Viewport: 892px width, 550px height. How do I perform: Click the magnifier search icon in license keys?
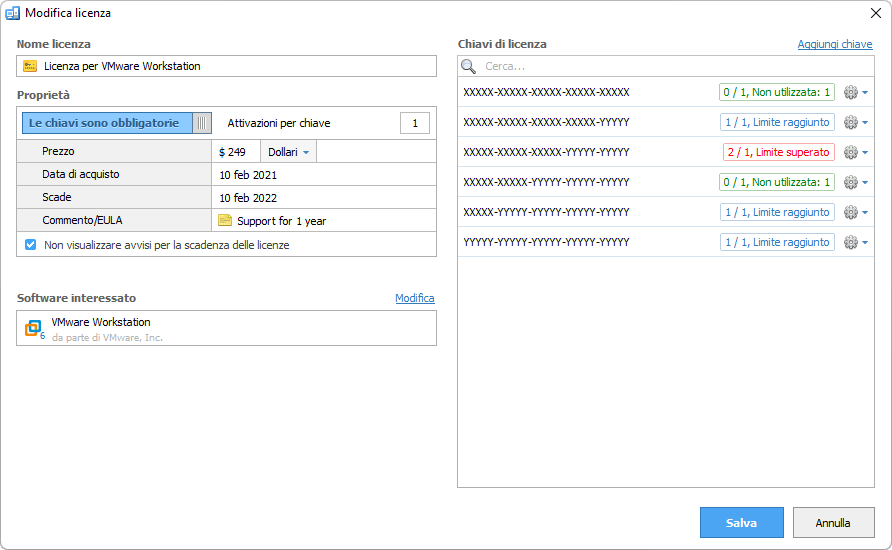[468, 66]
